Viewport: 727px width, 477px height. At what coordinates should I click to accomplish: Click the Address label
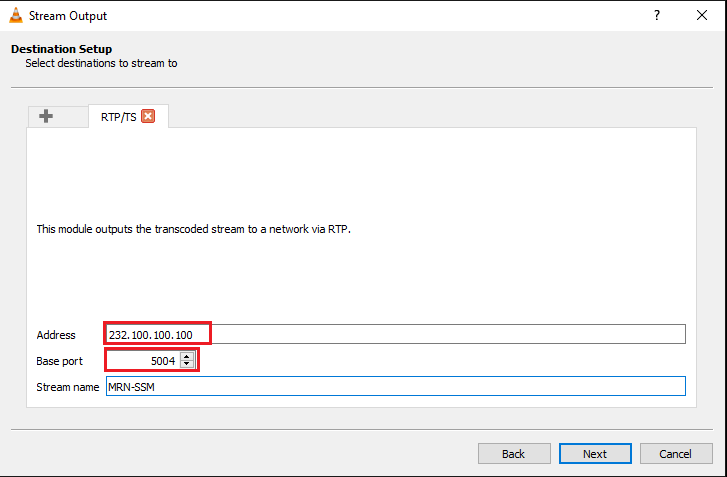pos(56,335)
